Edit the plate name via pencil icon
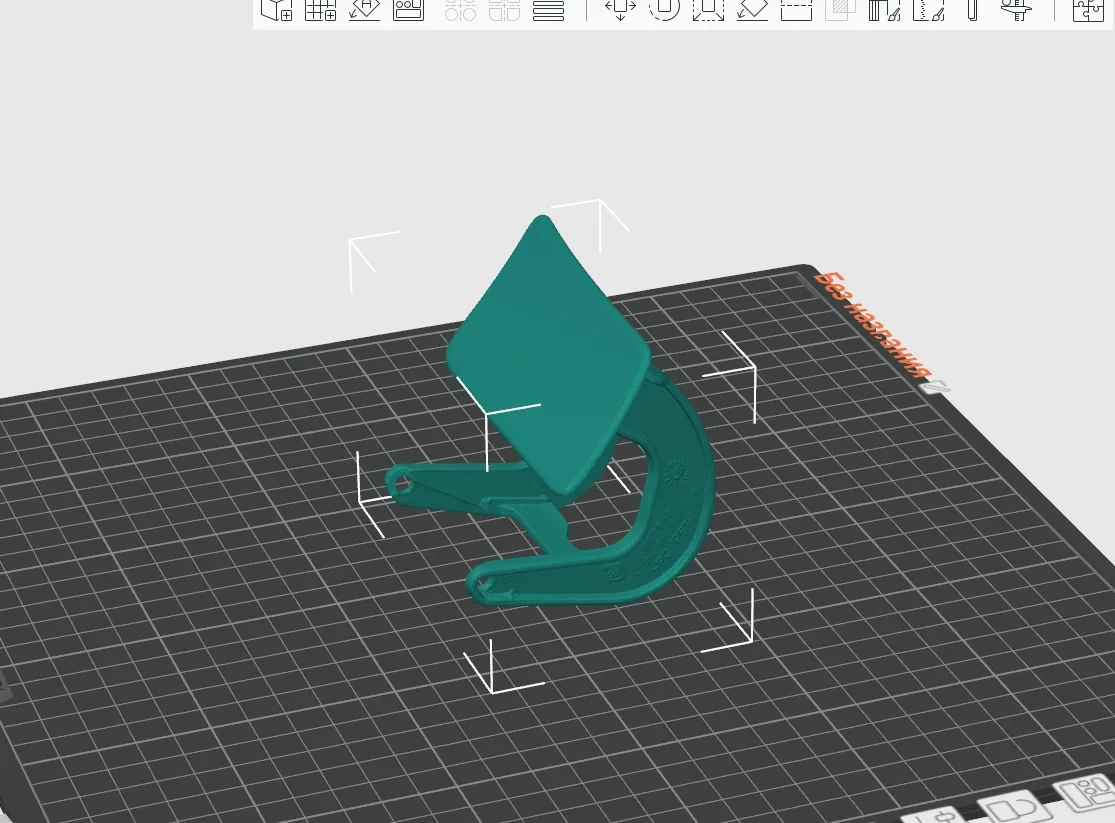This screenshot has width=1115, height=823. (x=934, y=388)
